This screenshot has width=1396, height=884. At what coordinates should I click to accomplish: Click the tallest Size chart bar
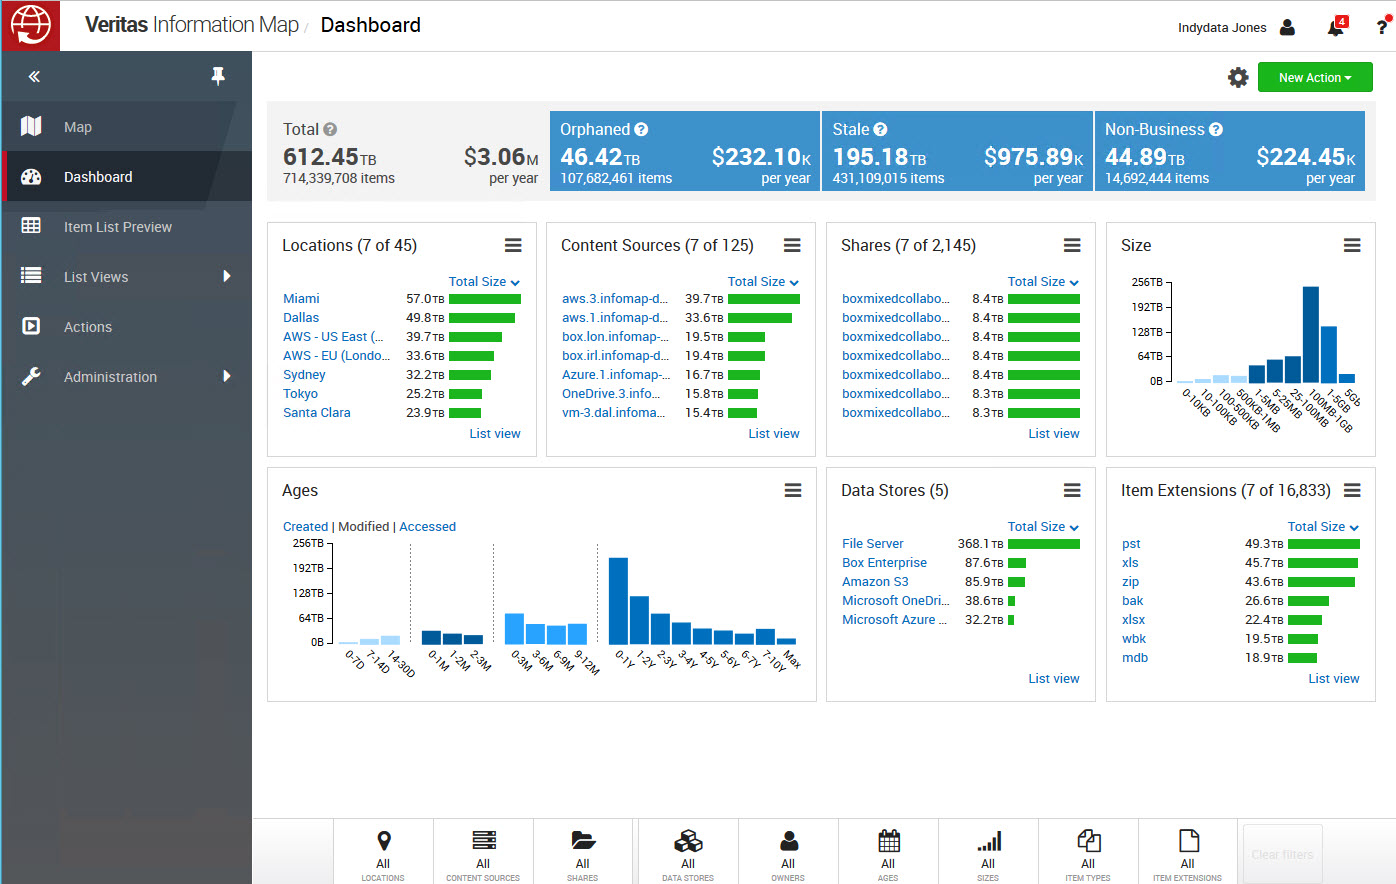(x=1310, y=335)
